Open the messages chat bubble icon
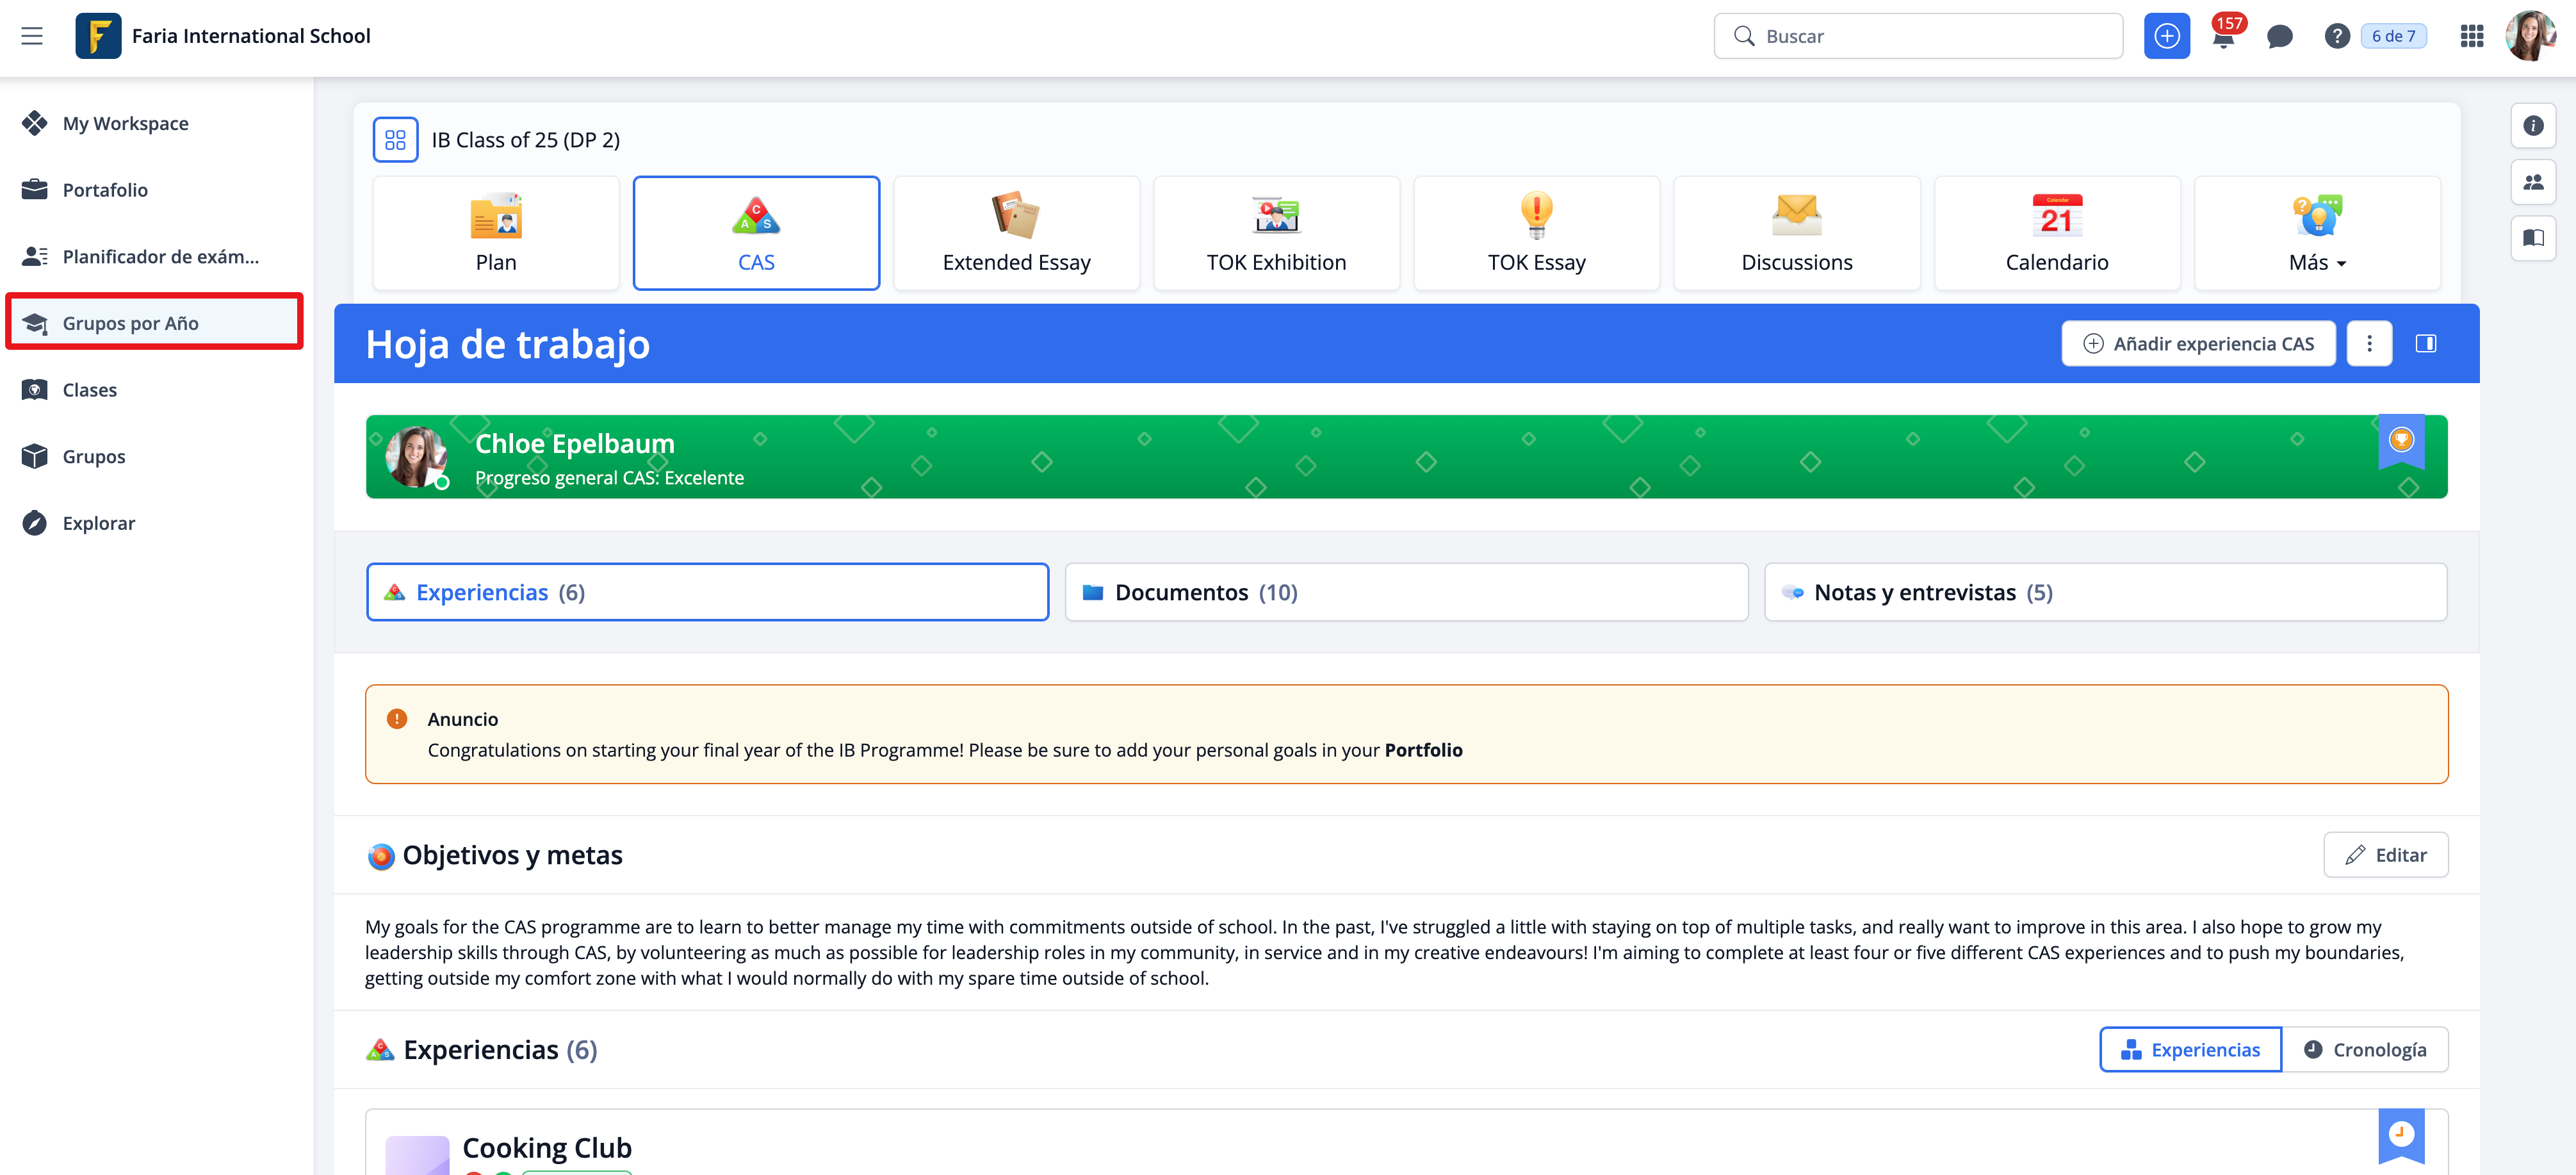The height and width of the screenshot is (1175, 2576). point(2279,37)
